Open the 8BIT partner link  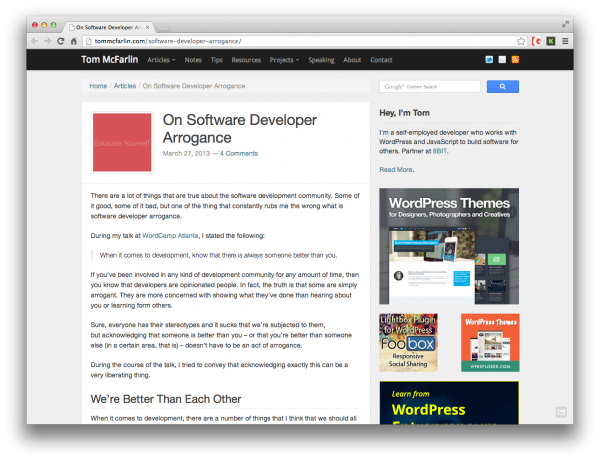click(x=440, y=151)
